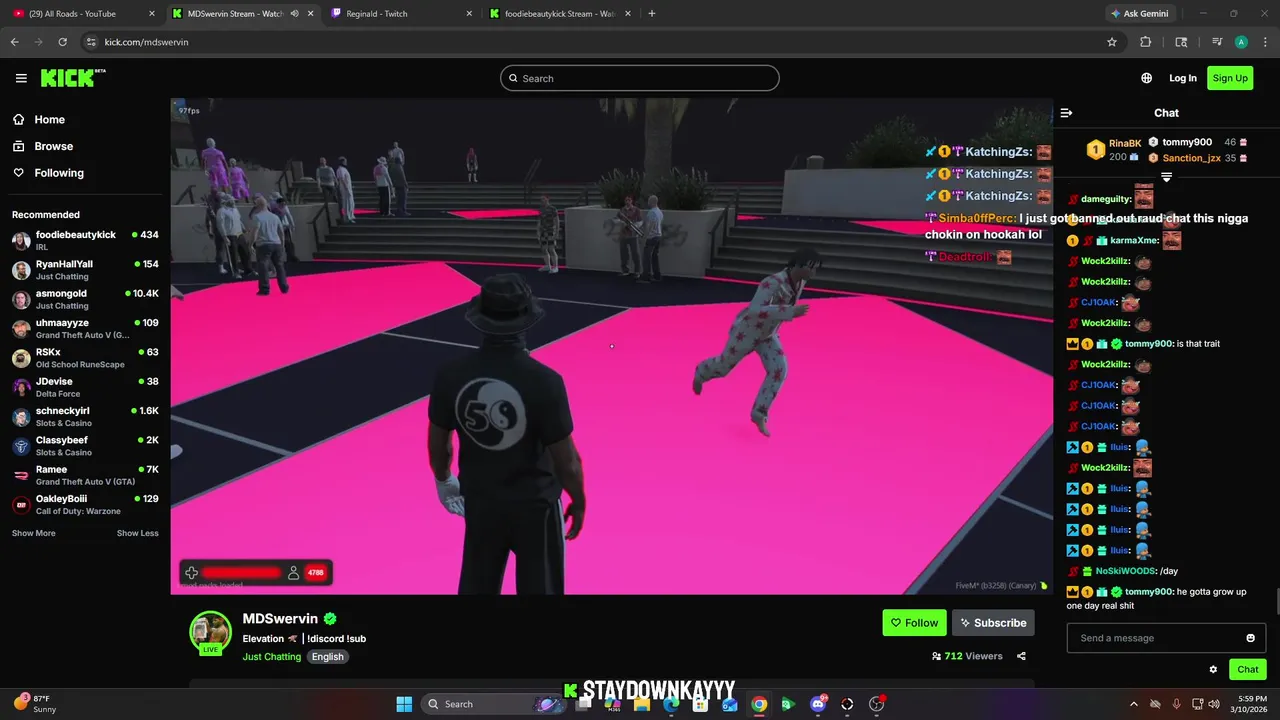Image resolution: width=1280 pixels, height=720 pixels.
Task: Click tommy900 in gift leaderboard
Action: click(x=1187, y=143)
